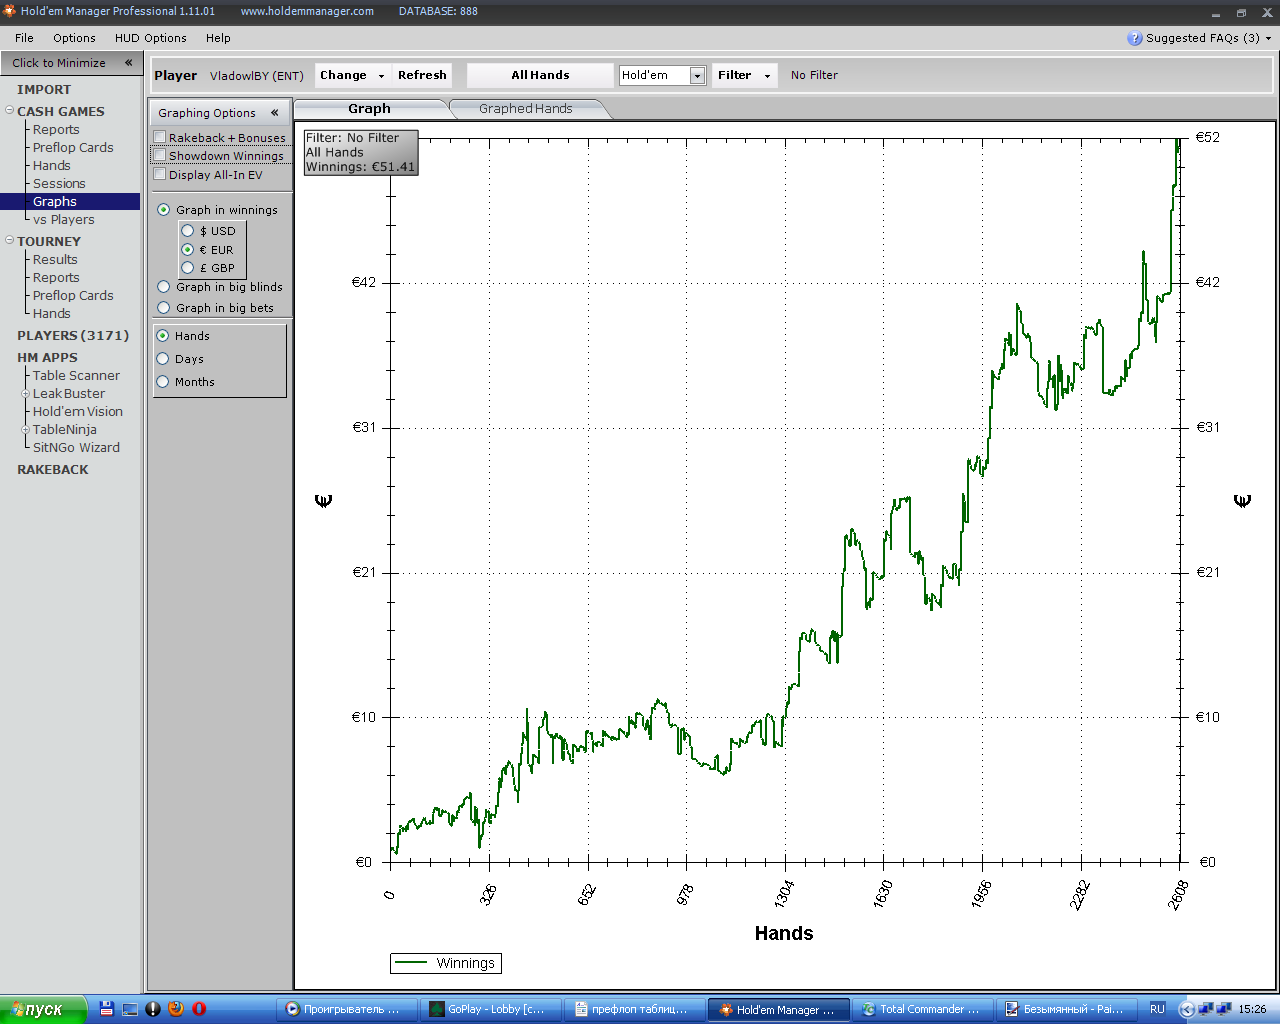Open the Hold'em game type dropdown
The image size is (1280, 1024).
pyautogui.click(x=697, y=76)
